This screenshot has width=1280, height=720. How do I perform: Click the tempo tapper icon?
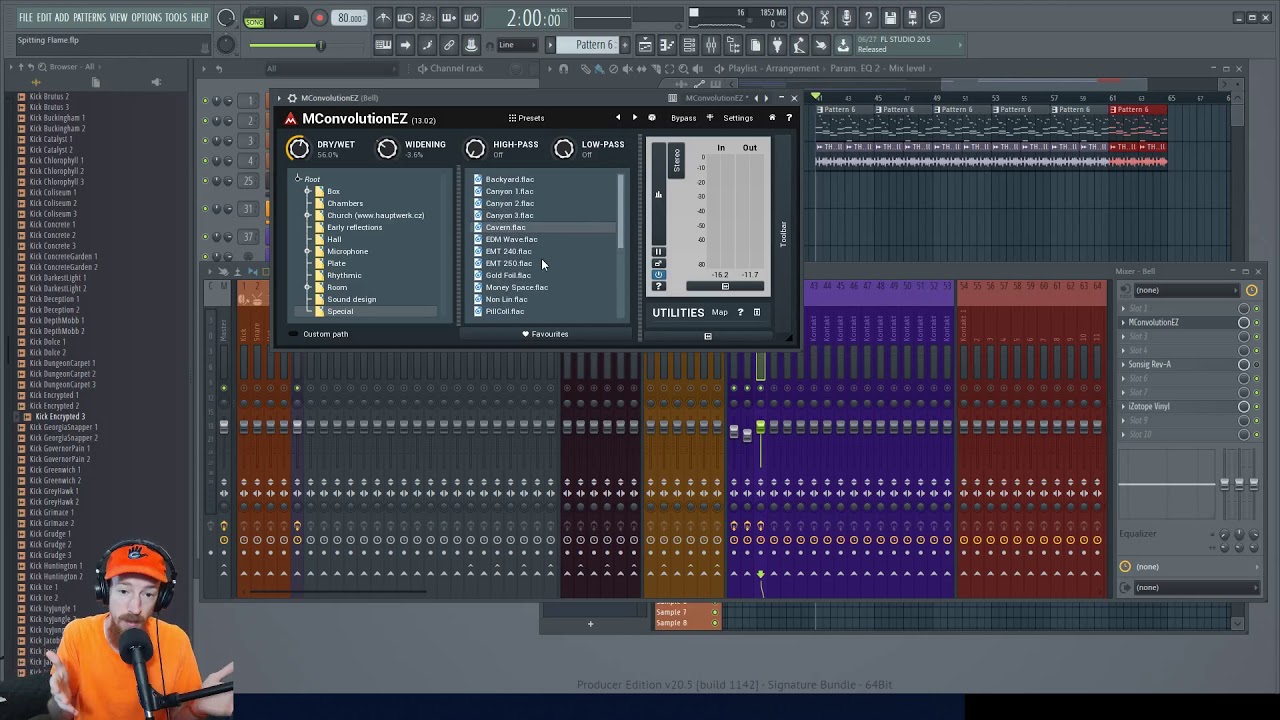(x=799, y=45)
